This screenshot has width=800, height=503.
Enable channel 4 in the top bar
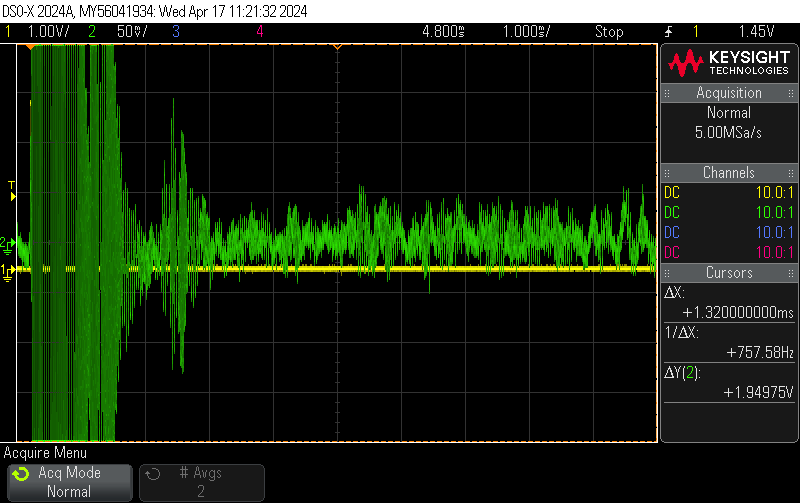point(260,32)
